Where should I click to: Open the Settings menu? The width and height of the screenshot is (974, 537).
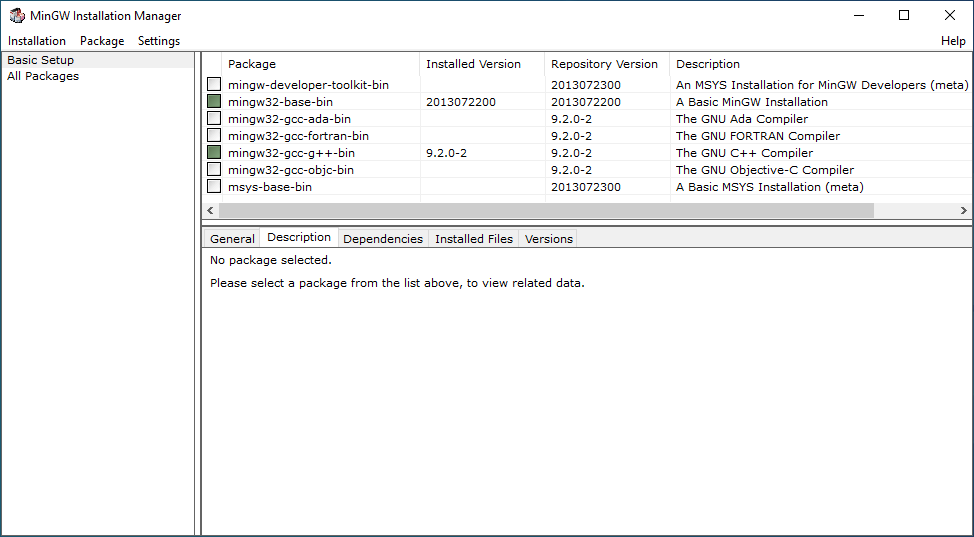coord(159,41)
